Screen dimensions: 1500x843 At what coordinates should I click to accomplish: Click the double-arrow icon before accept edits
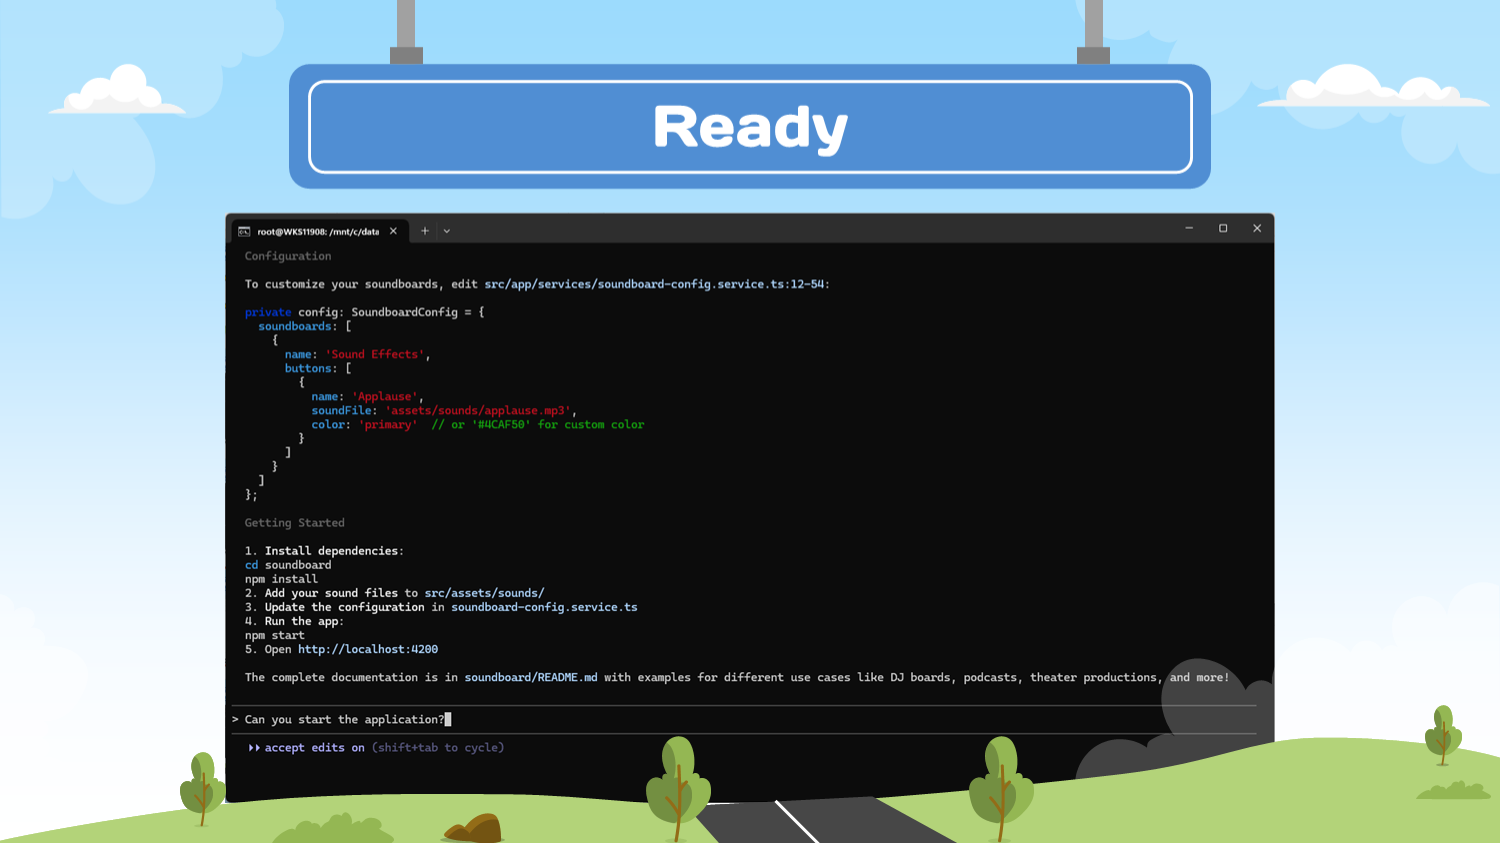pyautogui.click(x=254, y=748)
